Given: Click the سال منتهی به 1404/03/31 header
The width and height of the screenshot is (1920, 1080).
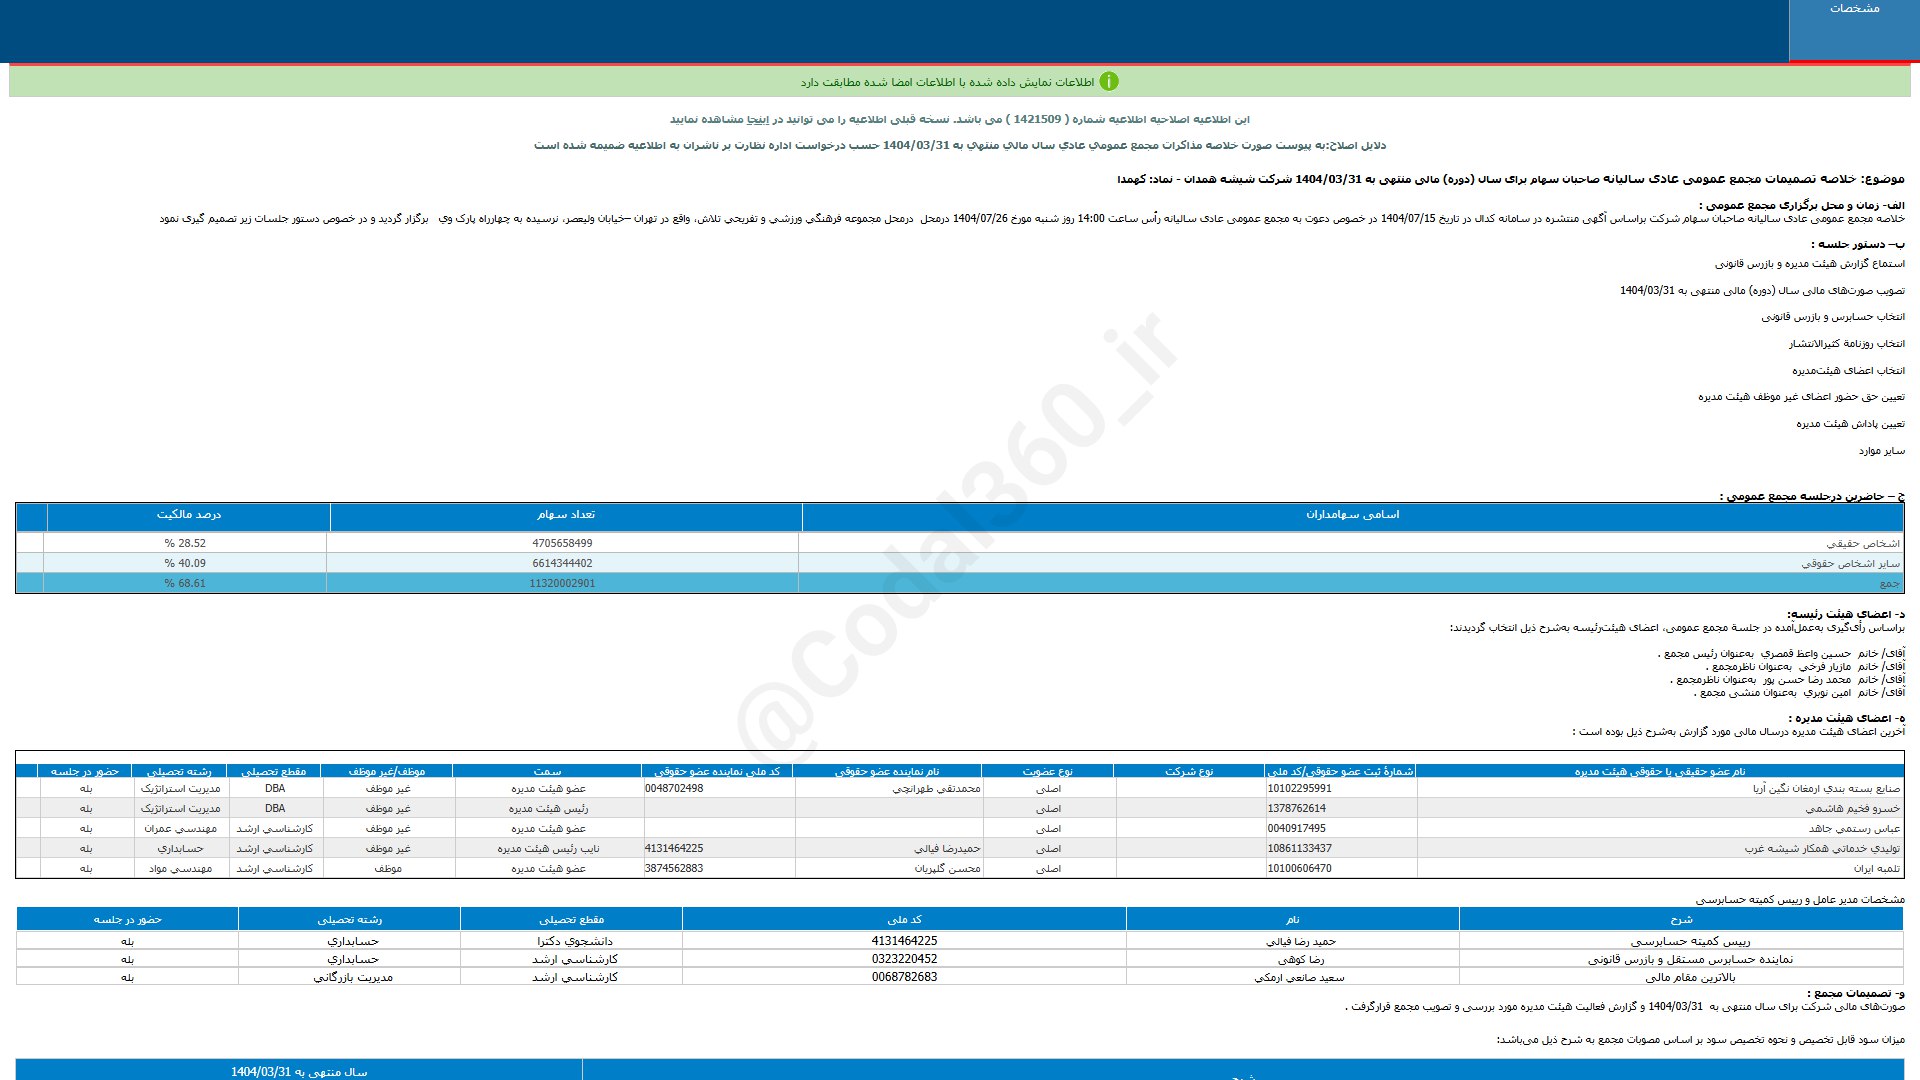Looking at the screenshot, I should click(x=299, y=1072).
